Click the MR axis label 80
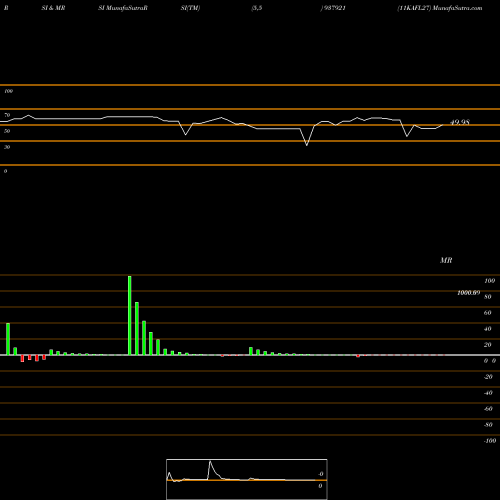Image resolution: width=500 pixels, height=500 pixels. (x=488, y=297)
